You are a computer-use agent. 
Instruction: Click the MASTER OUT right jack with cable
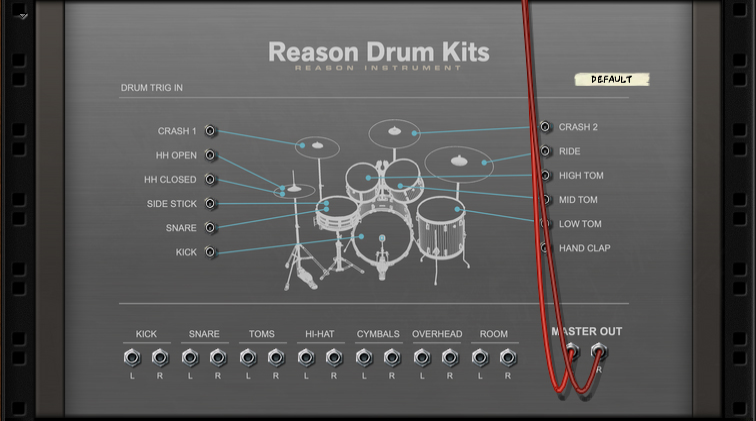tap(599, 351)
